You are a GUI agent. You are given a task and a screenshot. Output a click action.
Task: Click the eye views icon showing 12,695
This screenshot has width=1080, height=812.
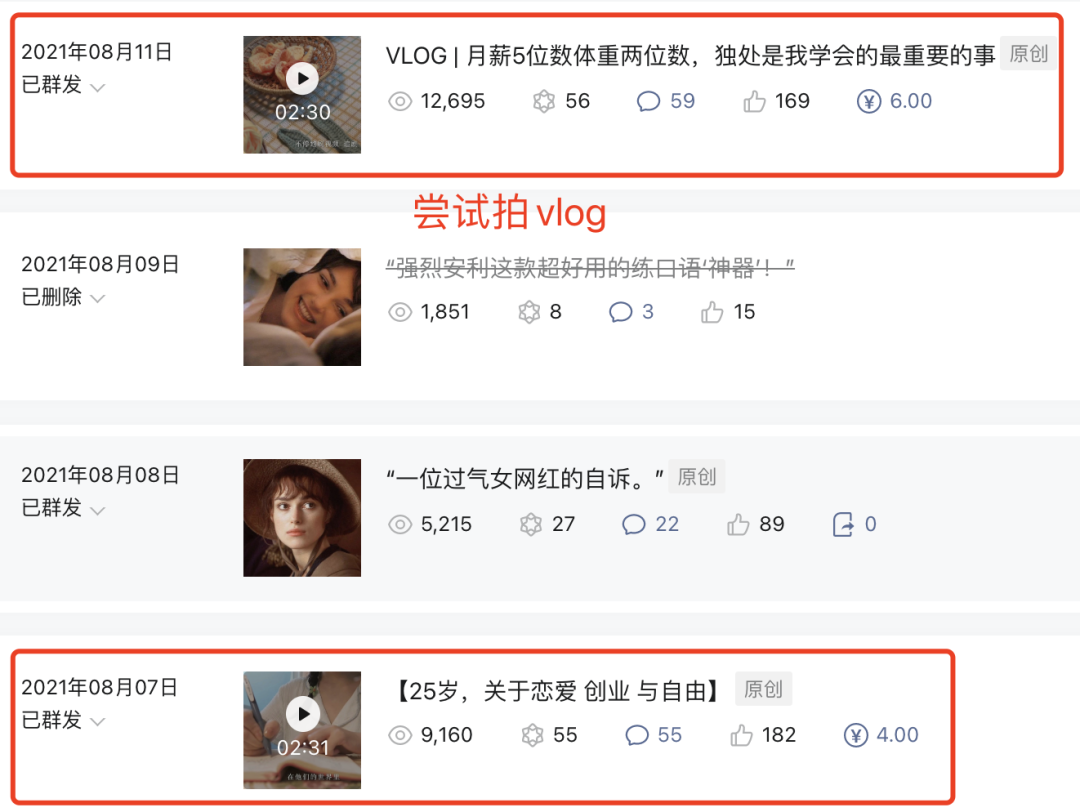[x=399, y=101]
